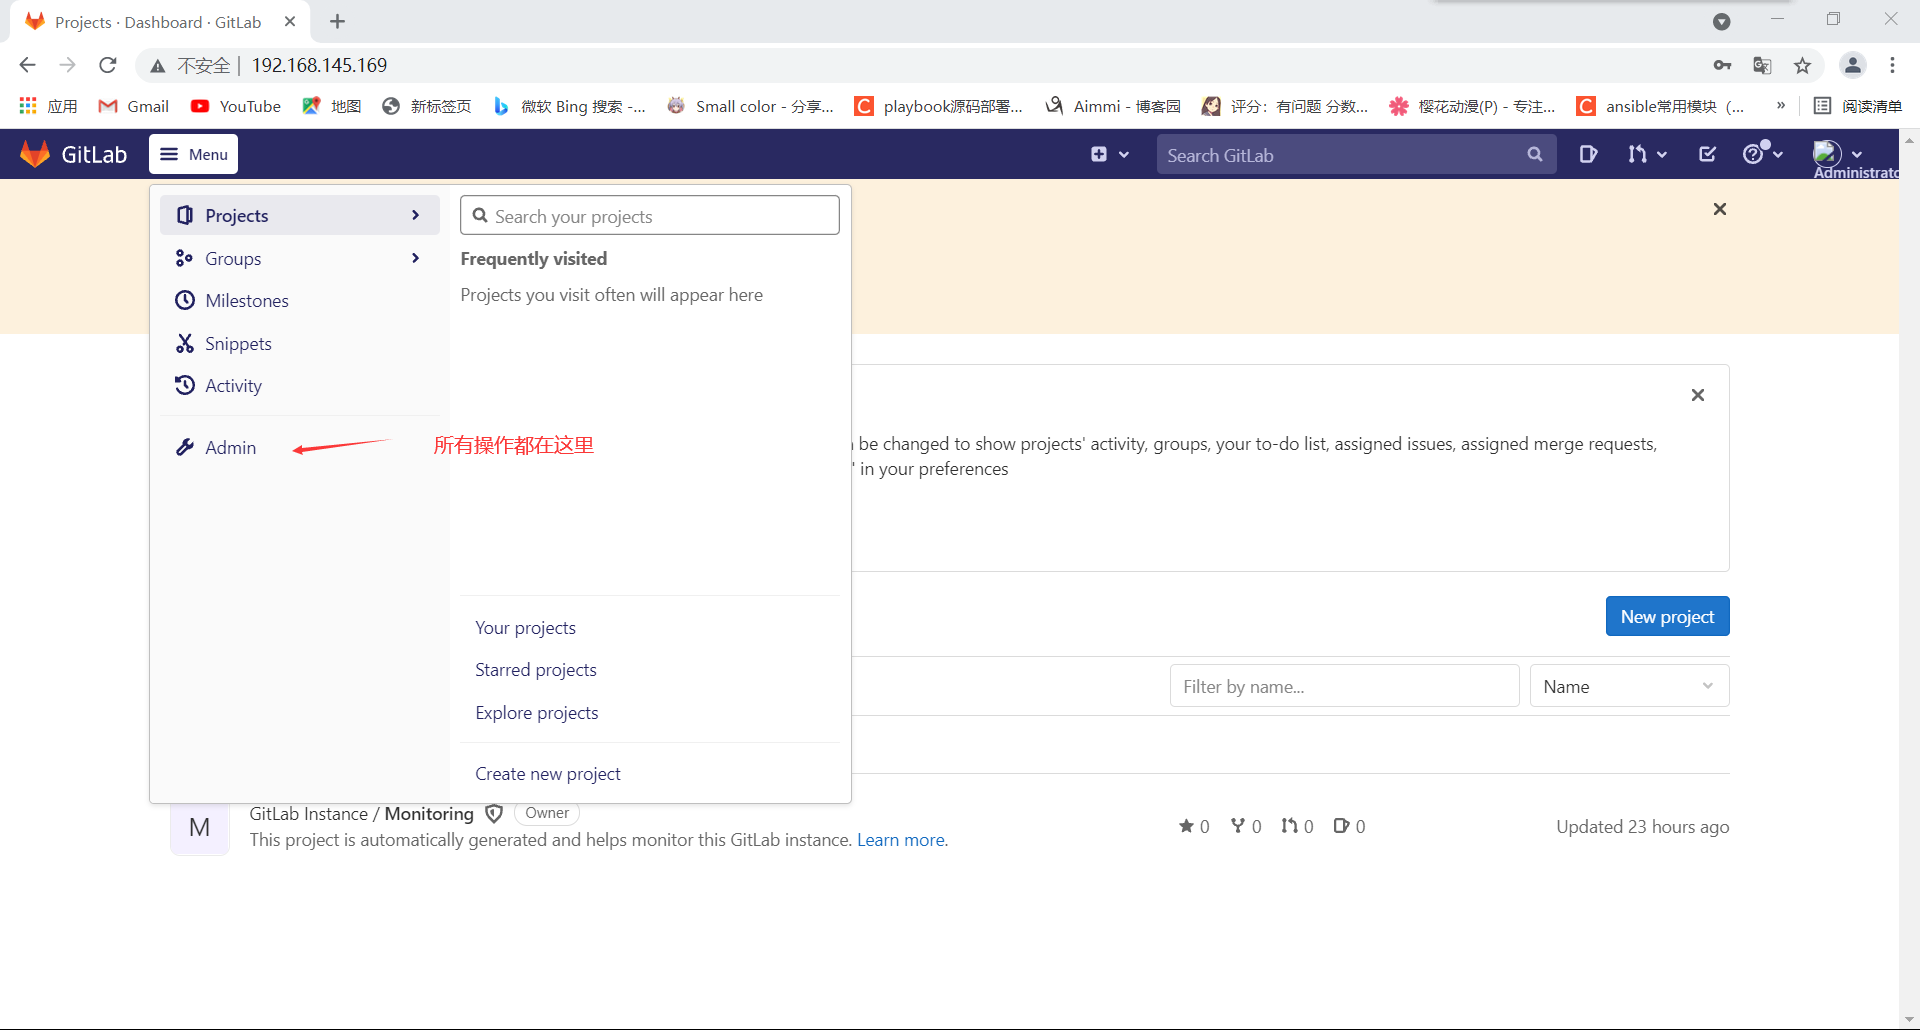Click the GitLab fox logo
This screenshot has width=1920, height=1030.
(x=35, y=154)
